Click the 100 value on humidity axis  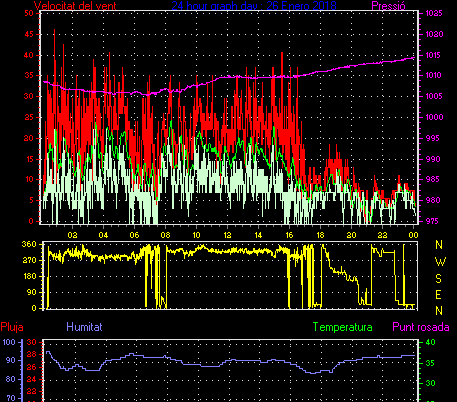9,342
